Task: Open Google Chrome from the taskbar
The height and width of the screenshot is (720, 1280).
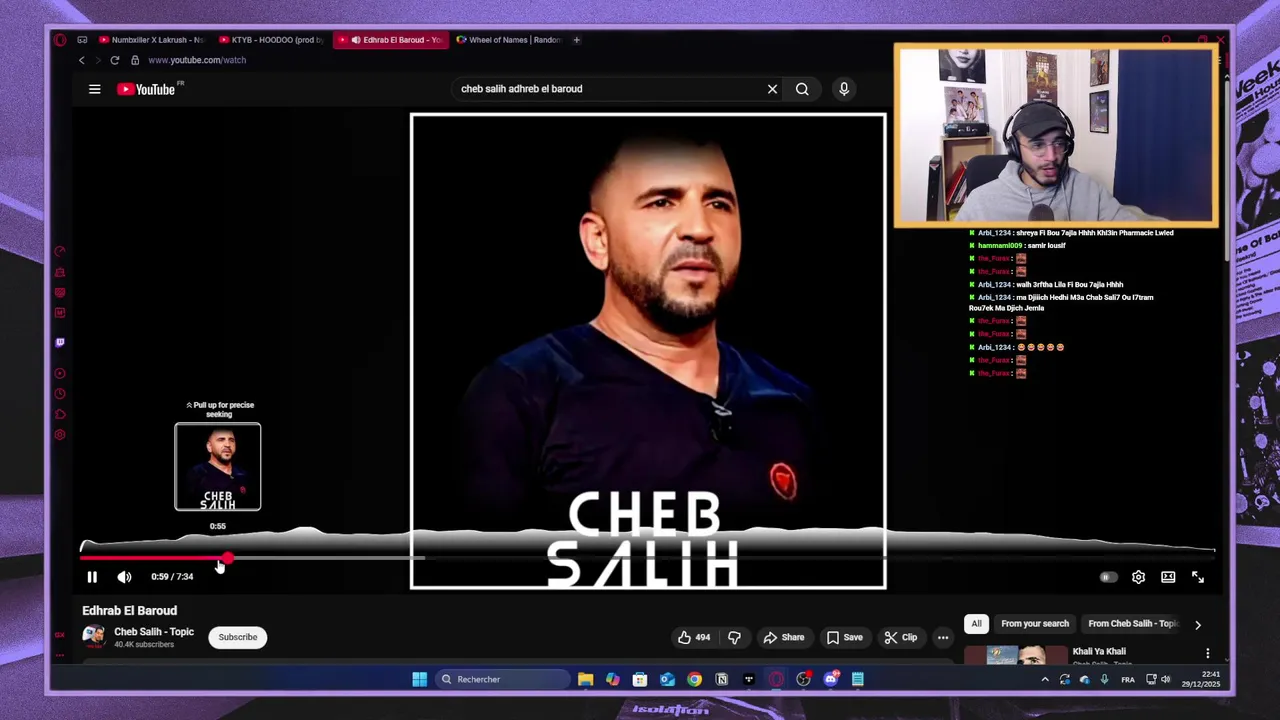Action: pyautogui.click(x=694, y=679)
